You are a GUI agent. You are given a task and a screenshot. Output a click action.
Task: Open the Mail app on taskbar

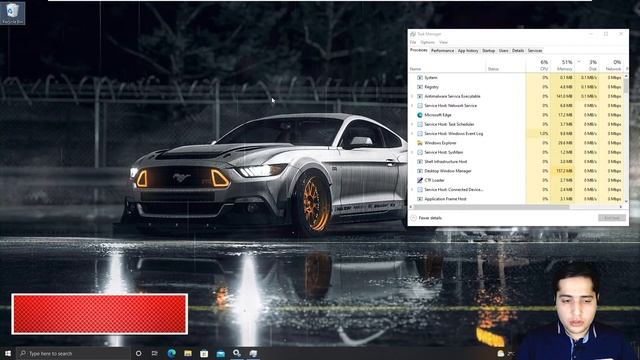click(x=220, y=353)
